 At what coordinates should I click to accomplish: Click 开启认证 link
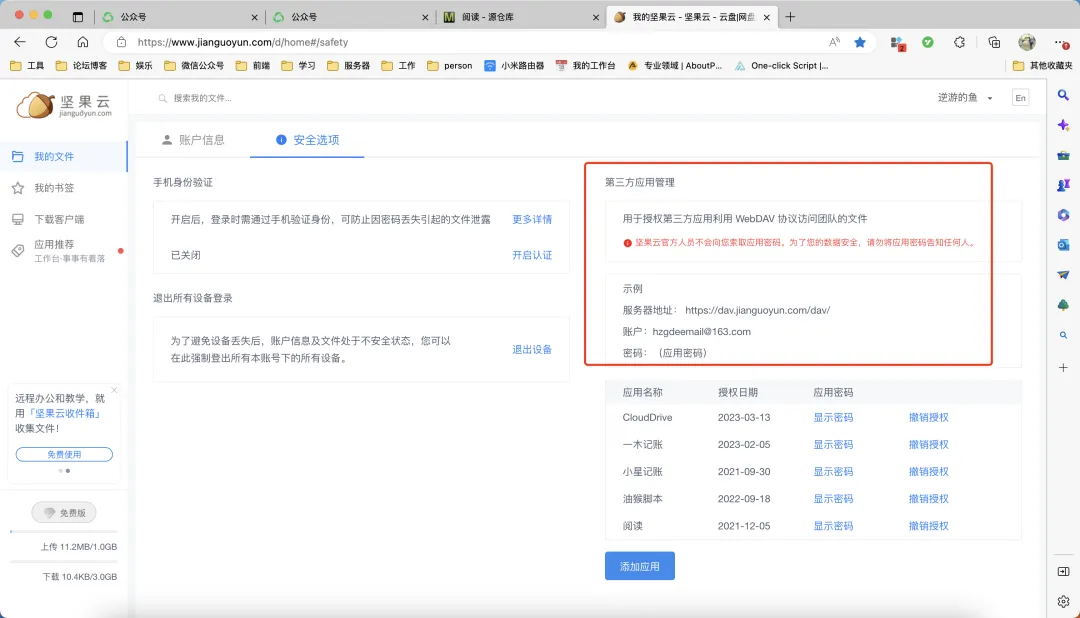pyautogui.click(x=532, y=255)
